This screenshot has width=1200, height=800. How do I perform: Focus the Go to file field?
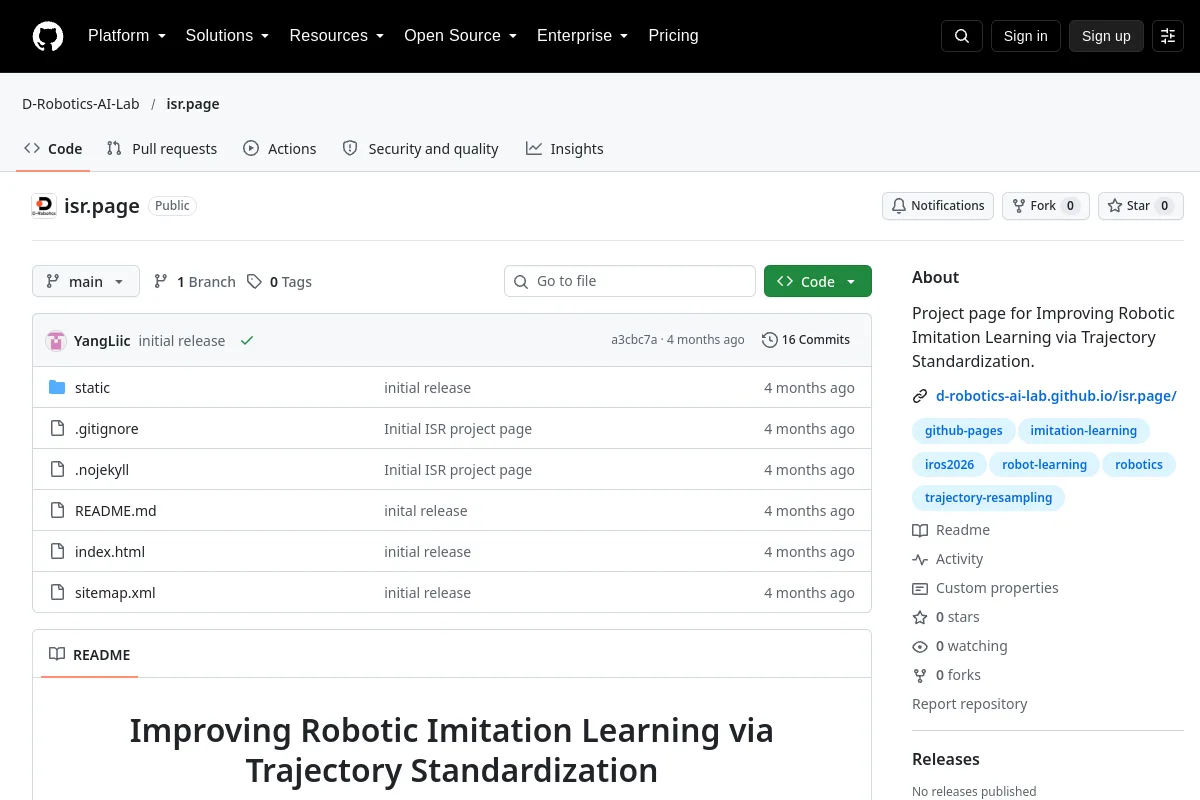630,281
